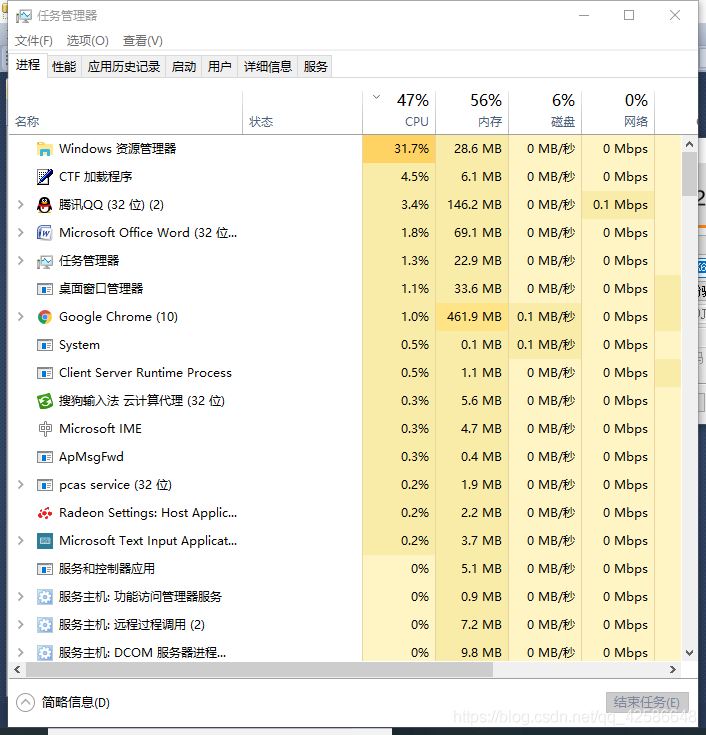Expand the Google Chrome process group
706x735 pixels.
21,317
